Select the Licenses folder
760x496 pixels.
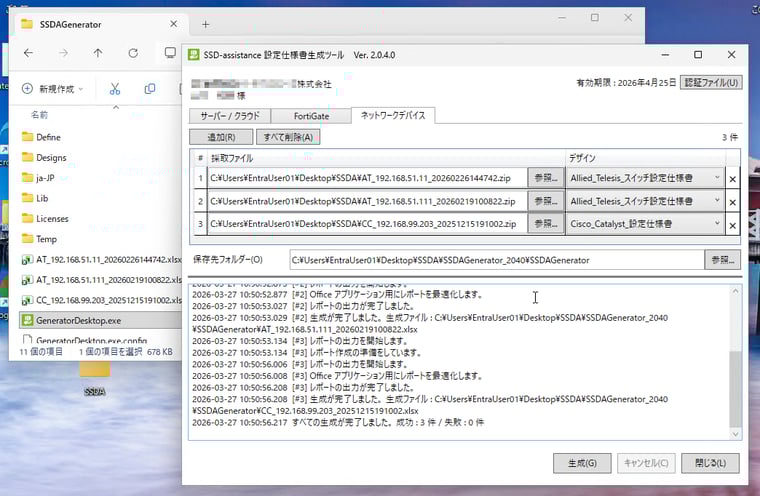45,219
